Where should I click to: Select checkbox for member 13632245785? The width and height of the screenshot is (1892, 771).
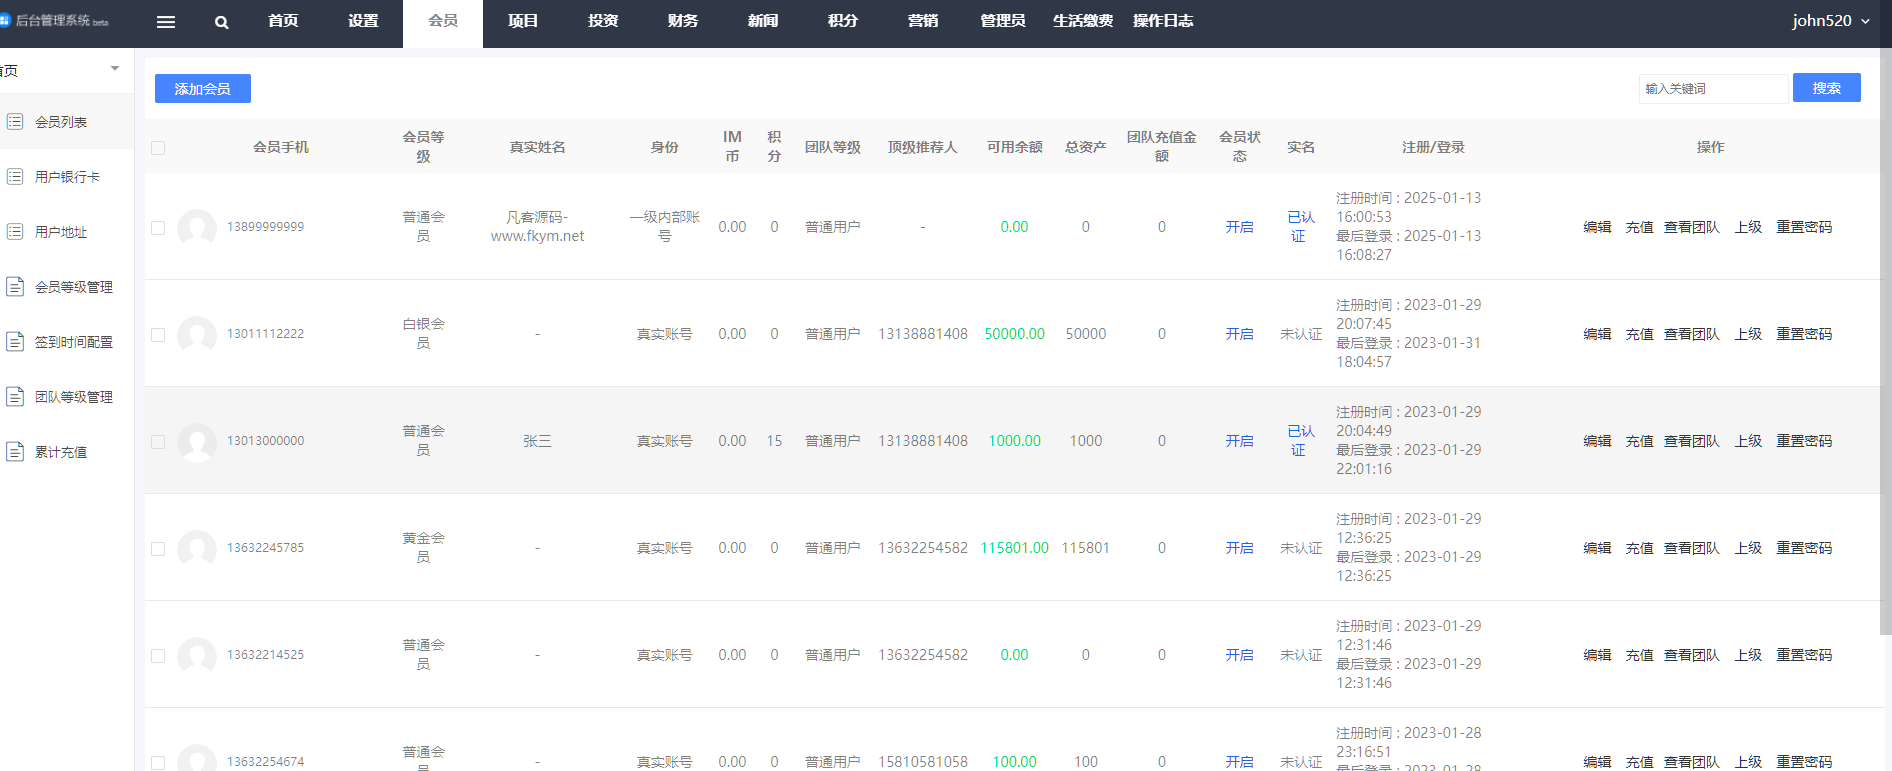[x=158, y=549]
